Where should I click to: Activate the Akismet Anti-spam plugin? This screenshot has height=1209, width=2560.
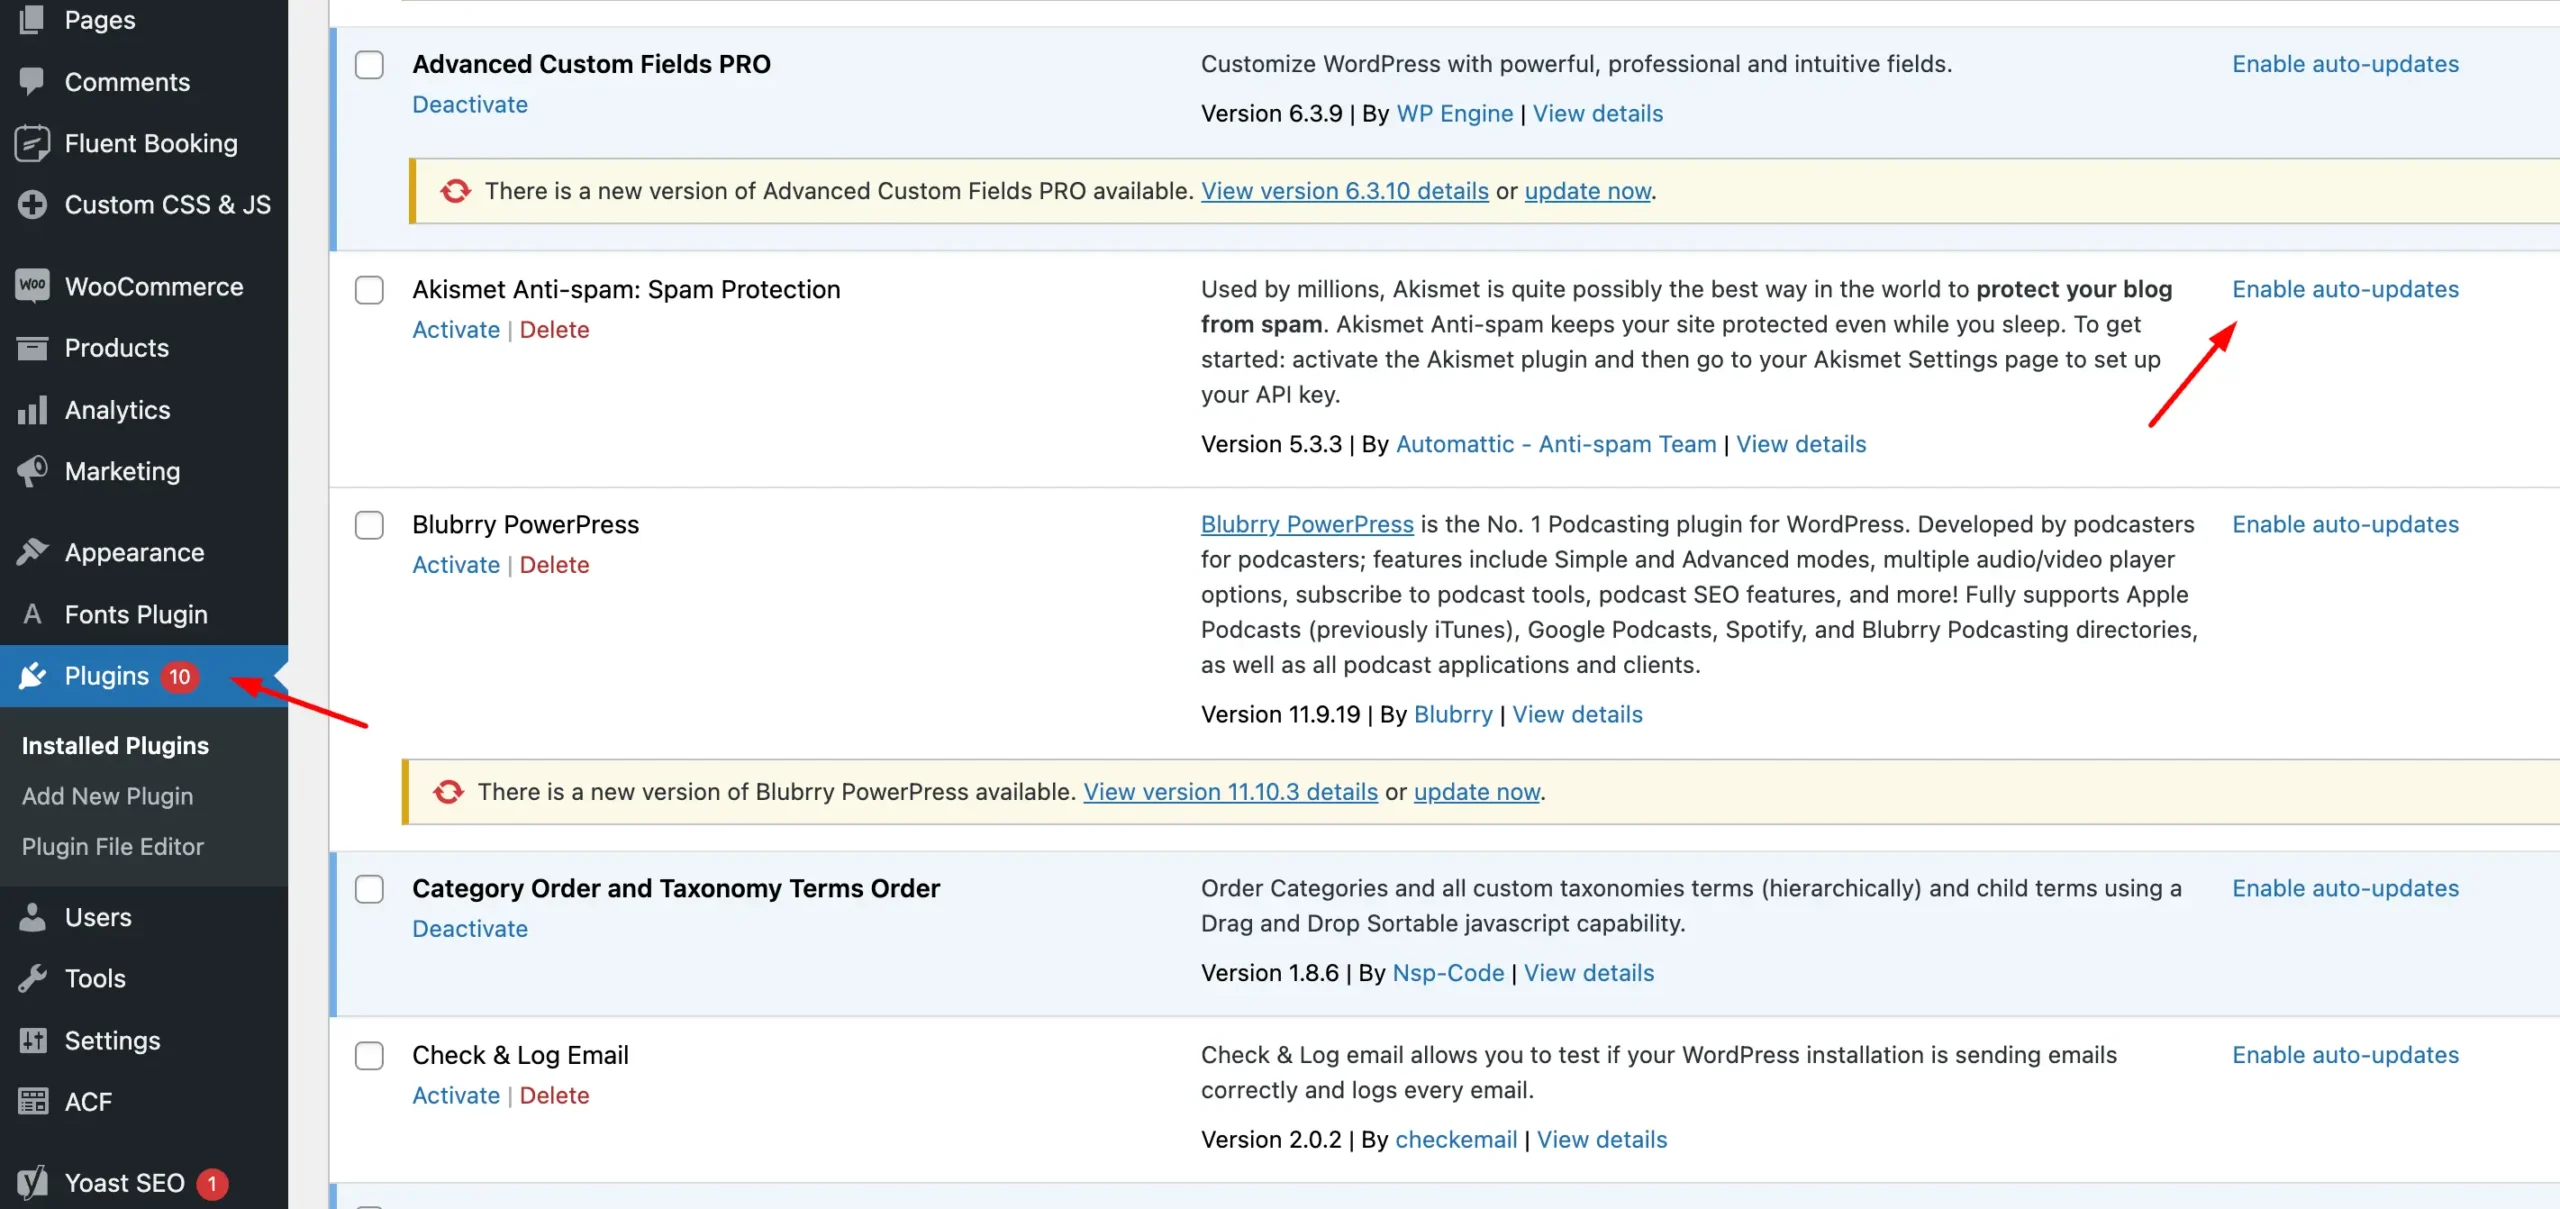(456, 329)
